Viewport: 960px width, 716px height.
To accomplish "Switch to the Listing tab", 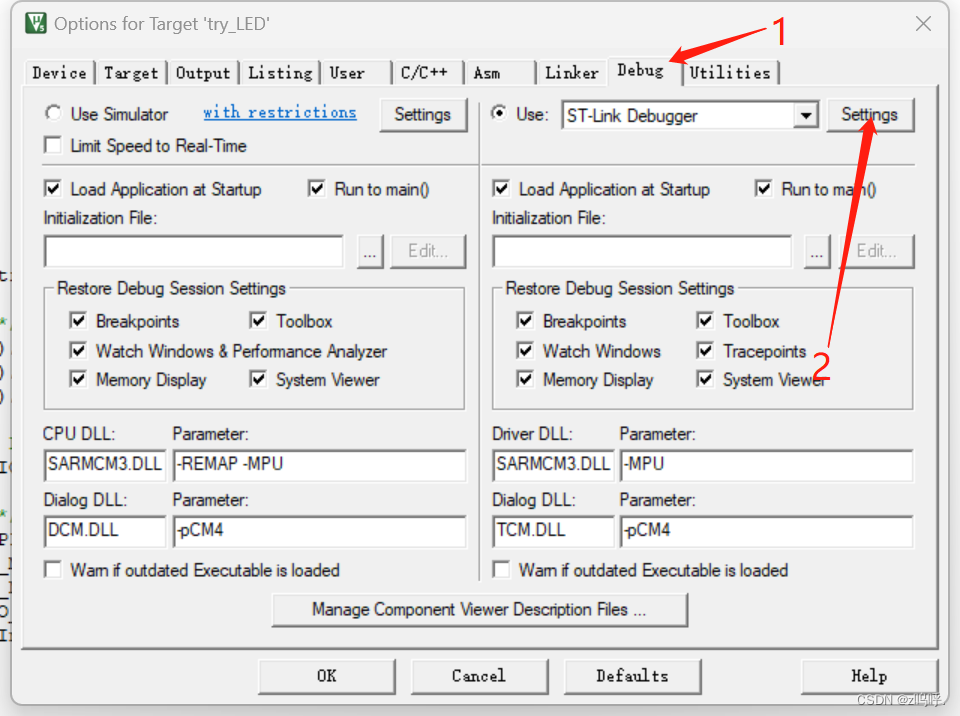I will tap(280, 73).
